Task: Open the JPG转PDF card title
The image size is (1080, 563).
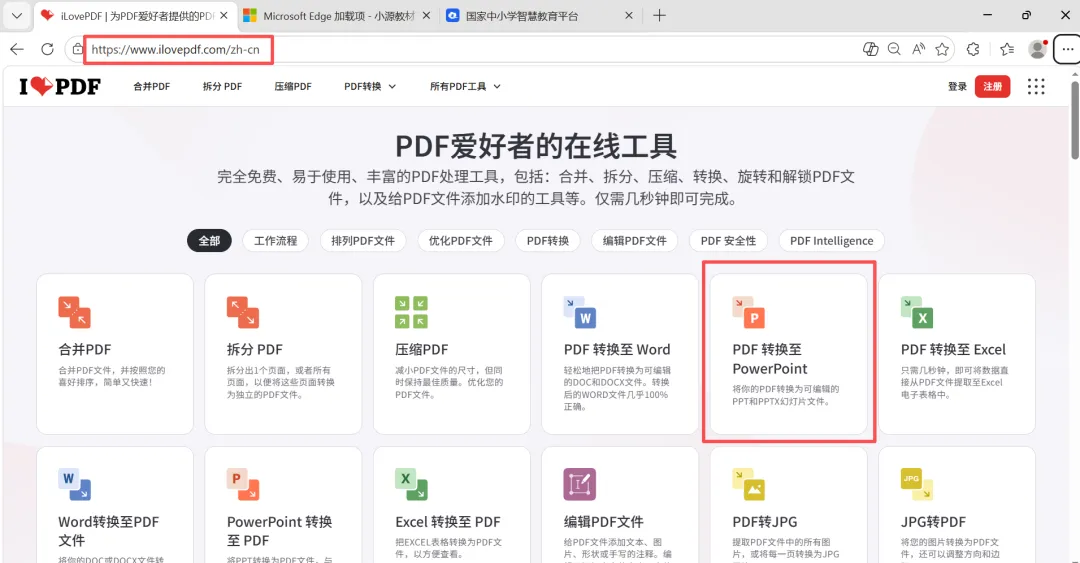Action: pos(933,522)
